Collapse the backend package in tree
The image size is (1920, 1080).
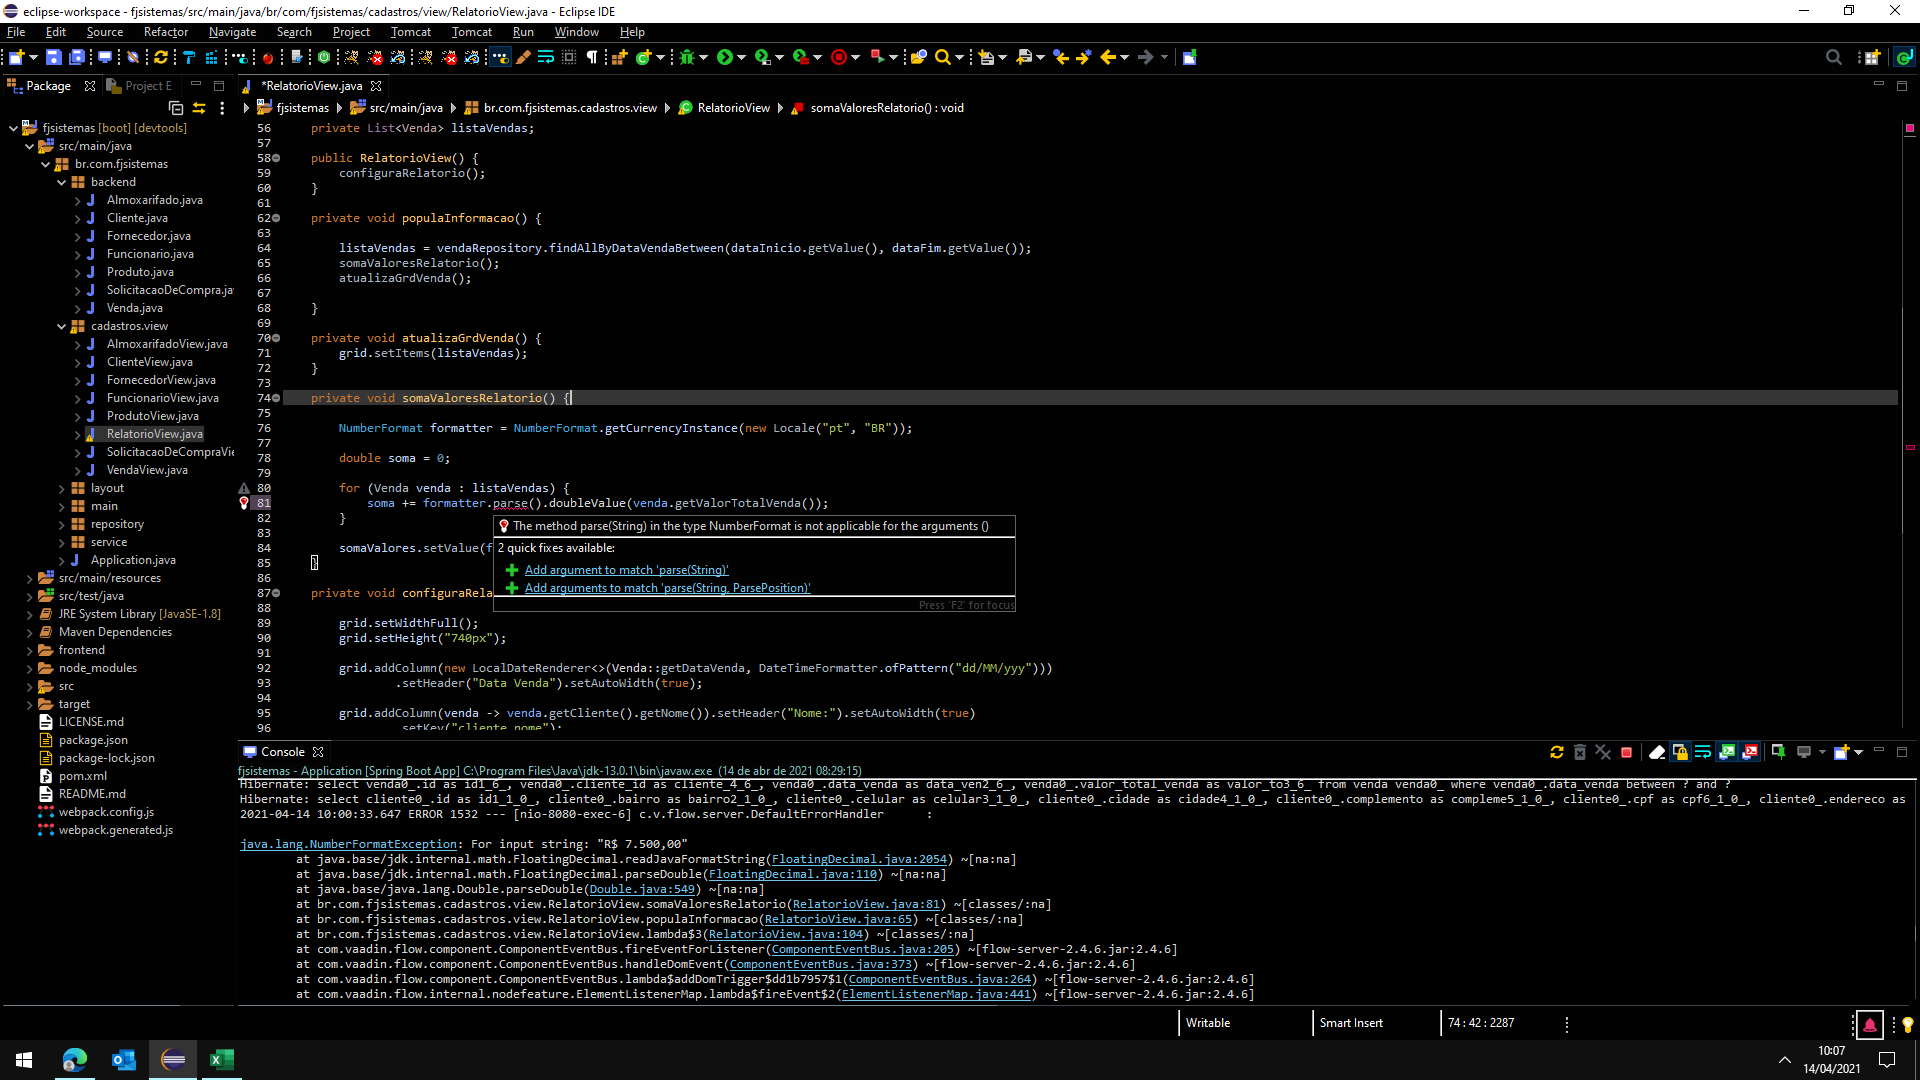coord(62,182)
